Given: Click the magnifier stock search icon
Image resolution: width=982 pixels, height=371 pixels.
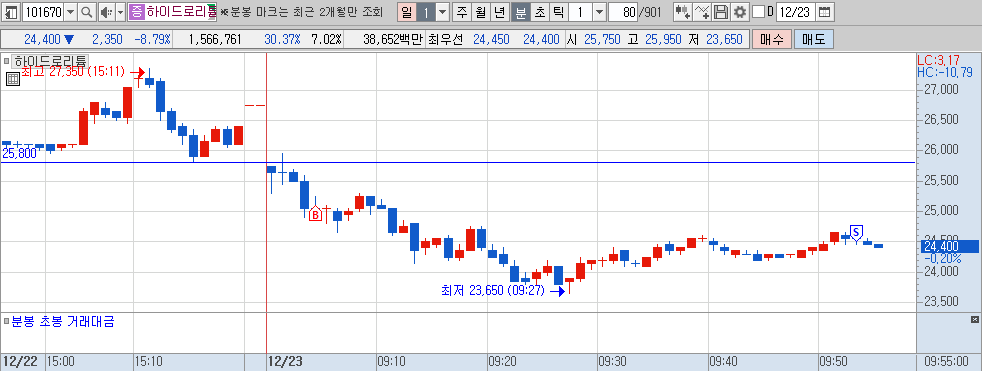Looking at the screenshot, I should (87, 12).
